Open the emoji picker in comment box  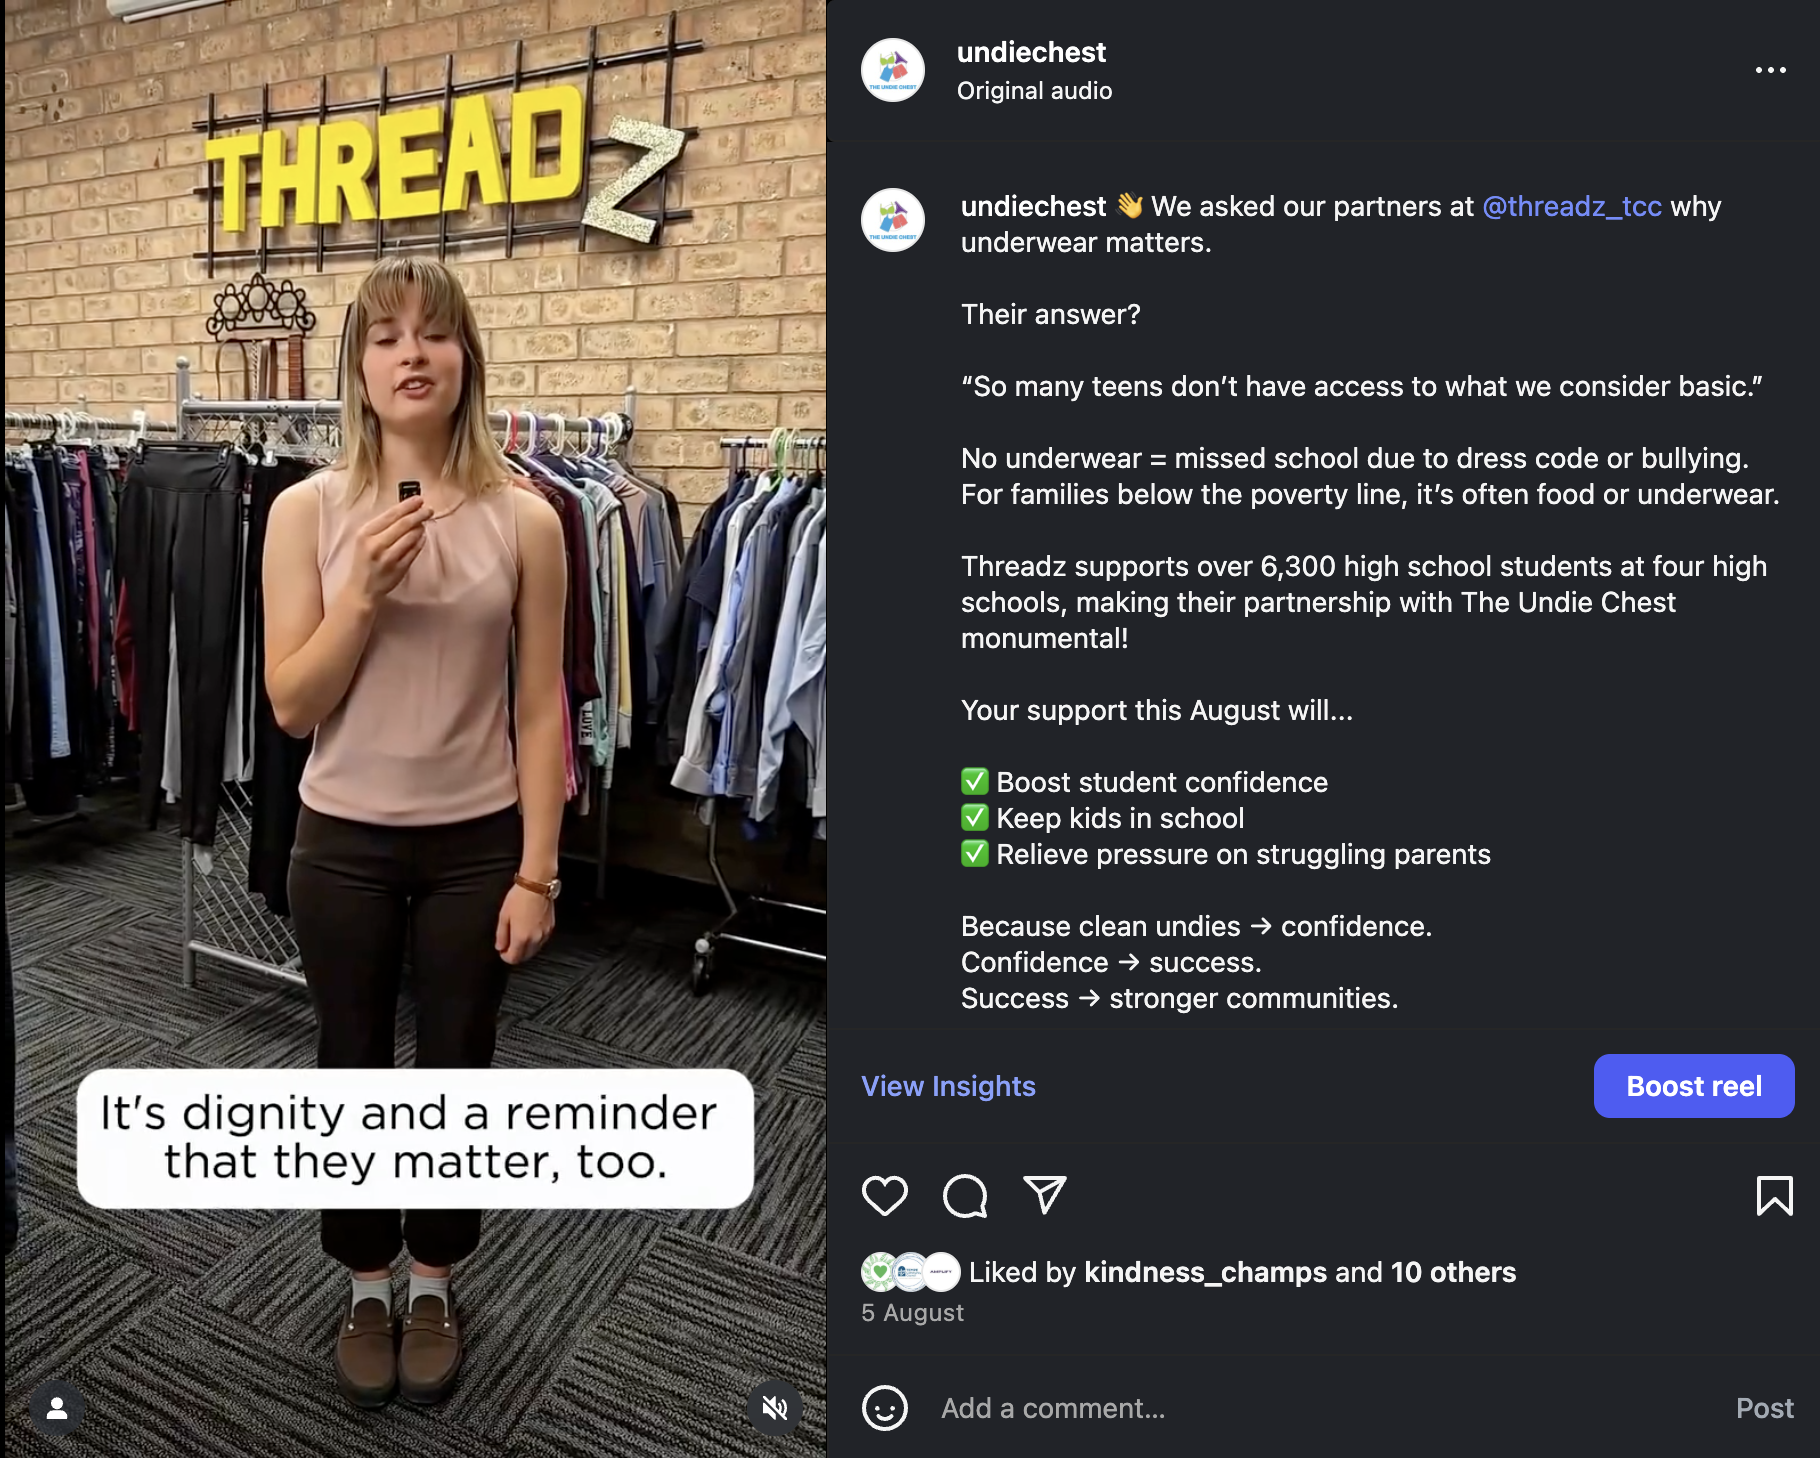(x=885, y=1408)
